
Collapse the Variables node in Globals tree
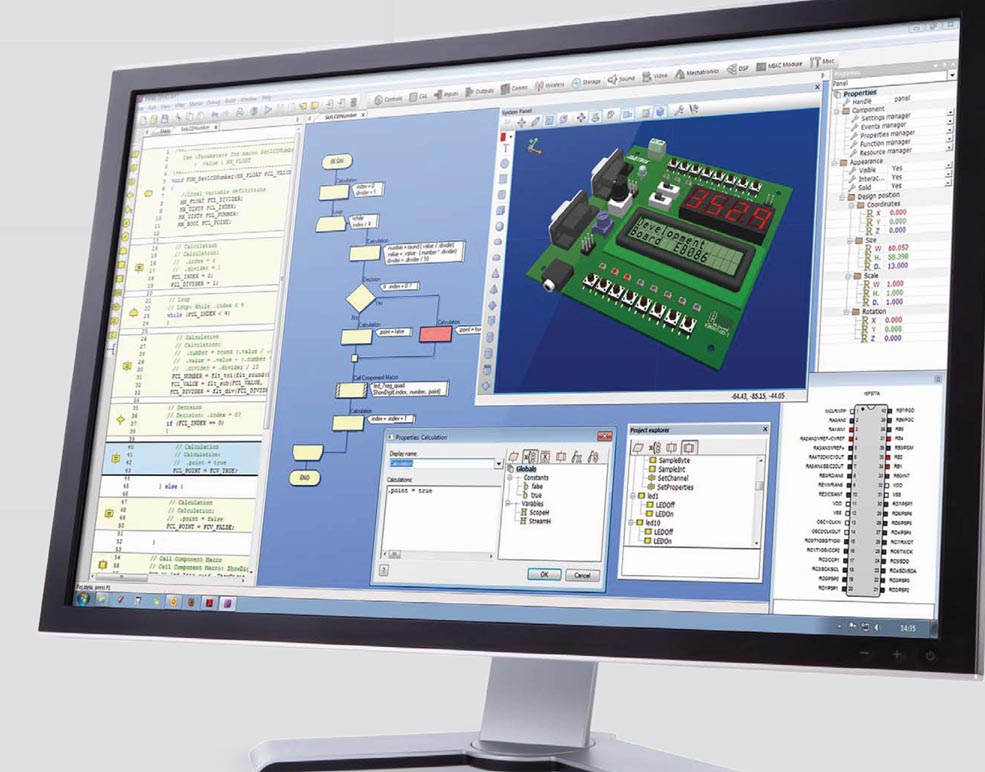pos(509,504)
